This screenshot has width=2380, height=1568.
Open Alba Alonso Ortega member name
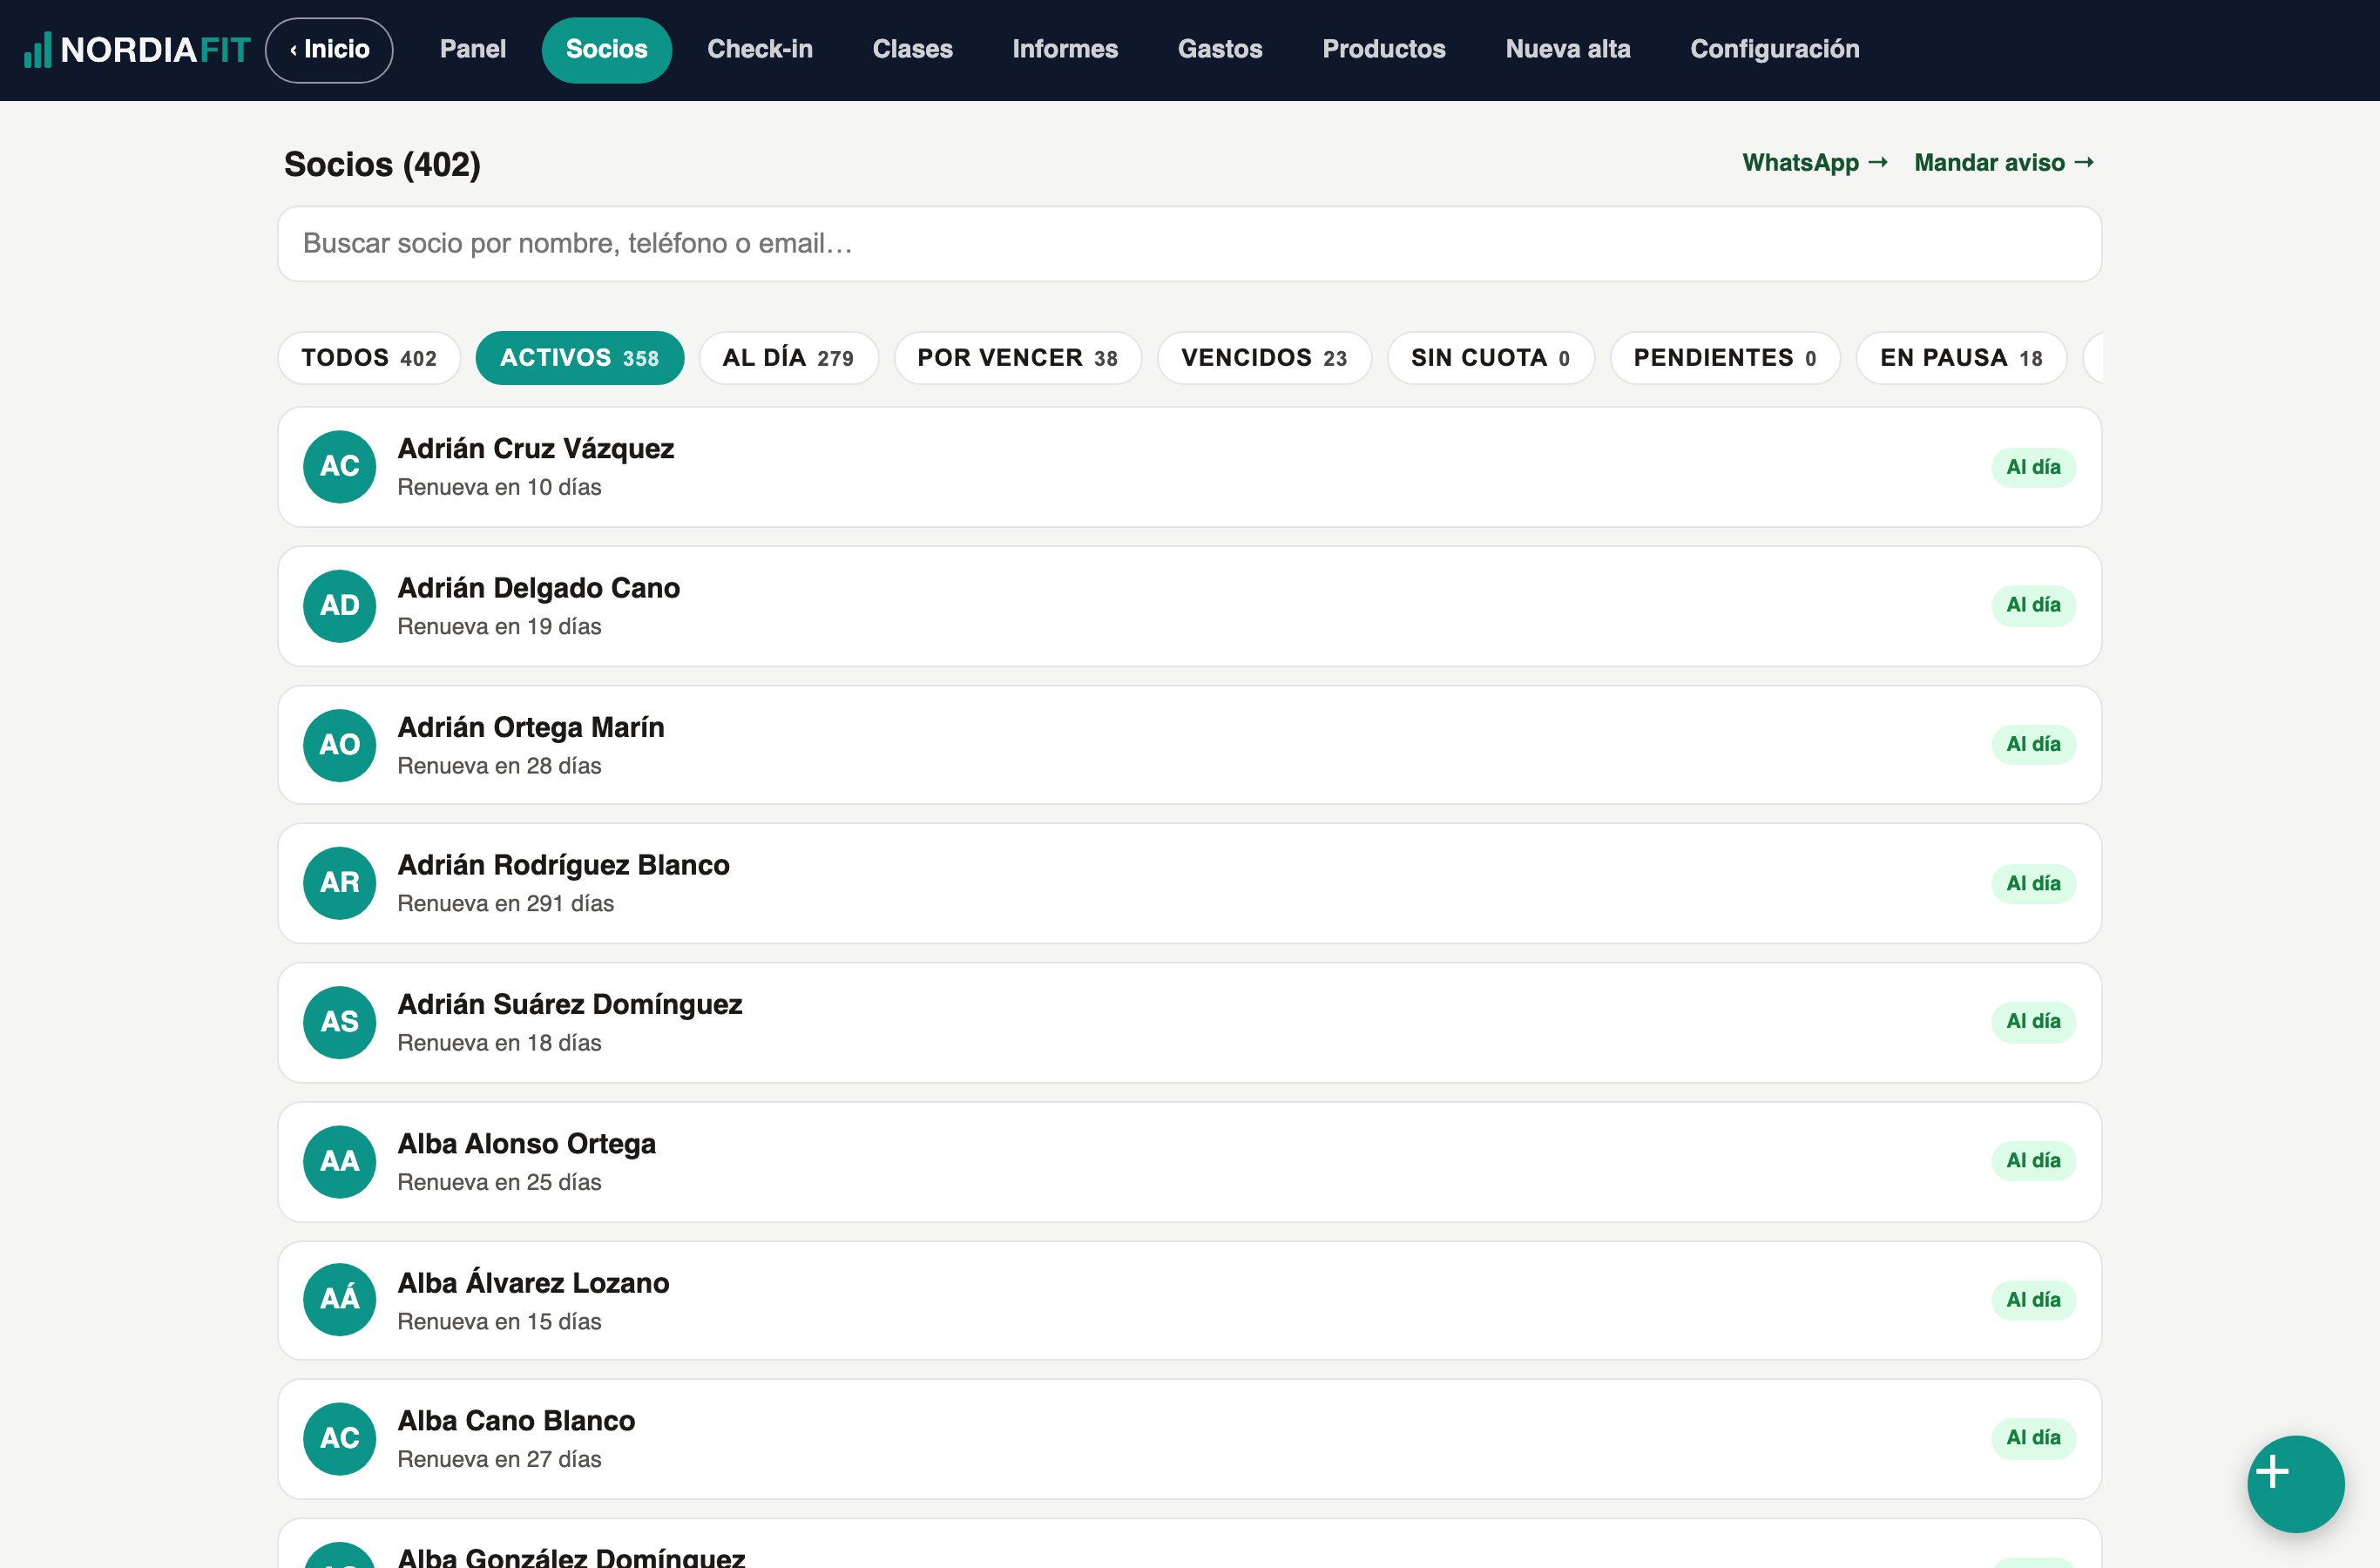click(527, 1143)
